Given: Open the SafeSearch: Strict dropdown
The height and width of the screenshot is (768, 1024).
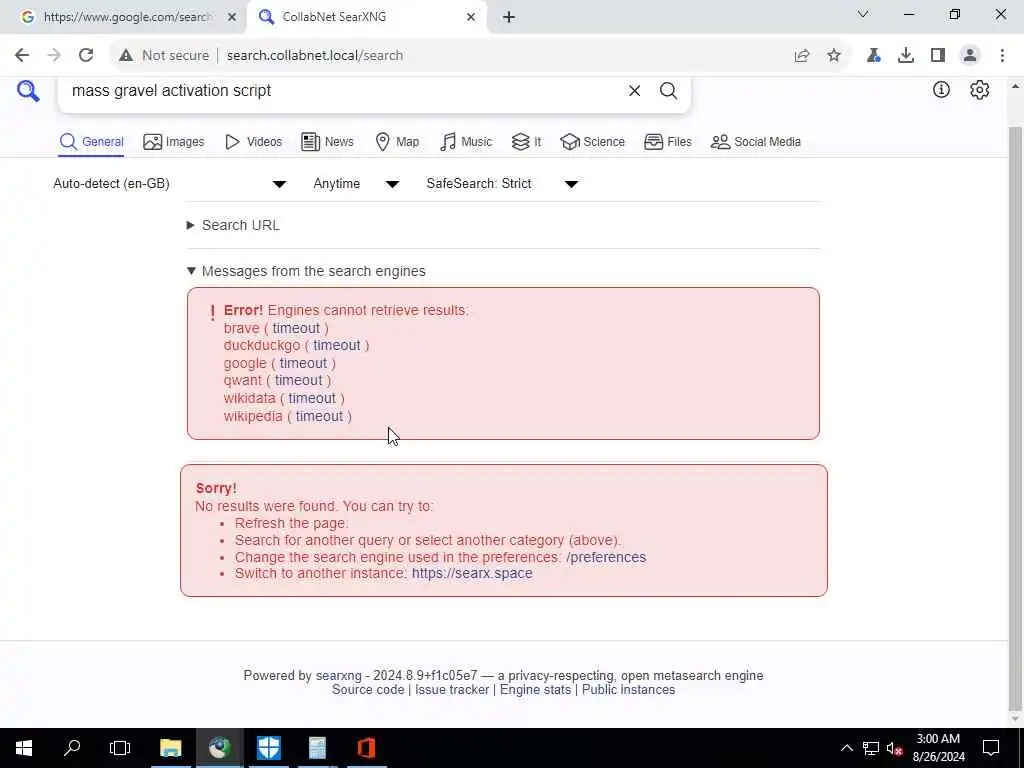Looking at the screenshot, I should click(x=502, y=184).
